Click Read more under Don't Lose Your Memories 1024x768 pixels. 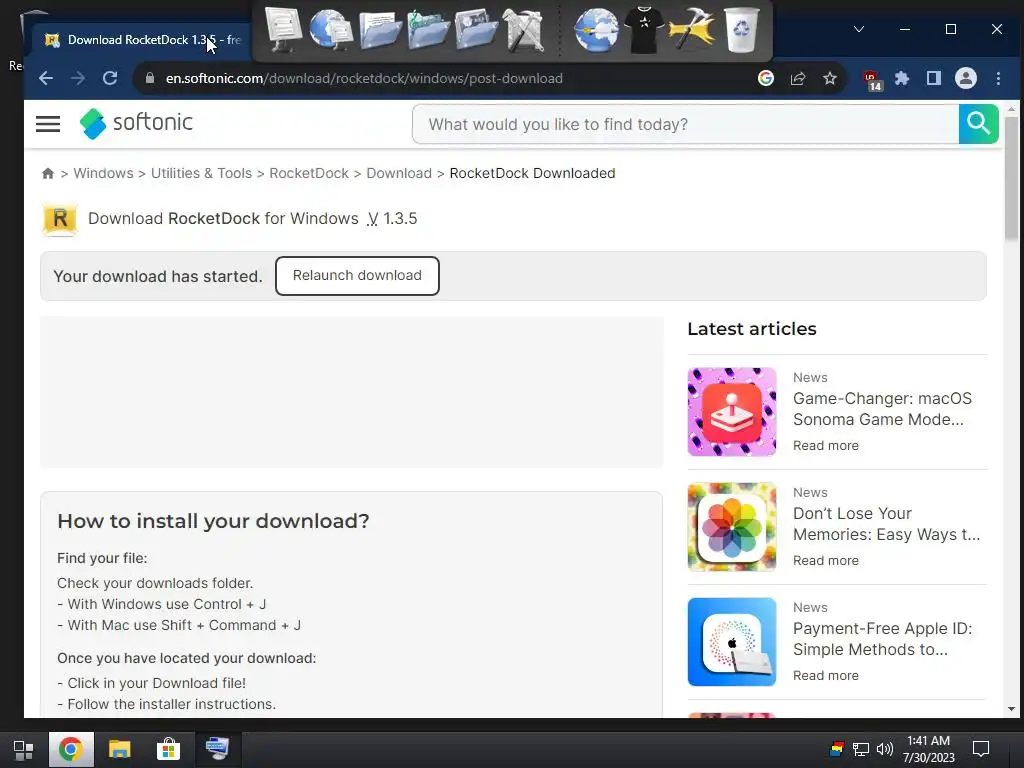825,560
